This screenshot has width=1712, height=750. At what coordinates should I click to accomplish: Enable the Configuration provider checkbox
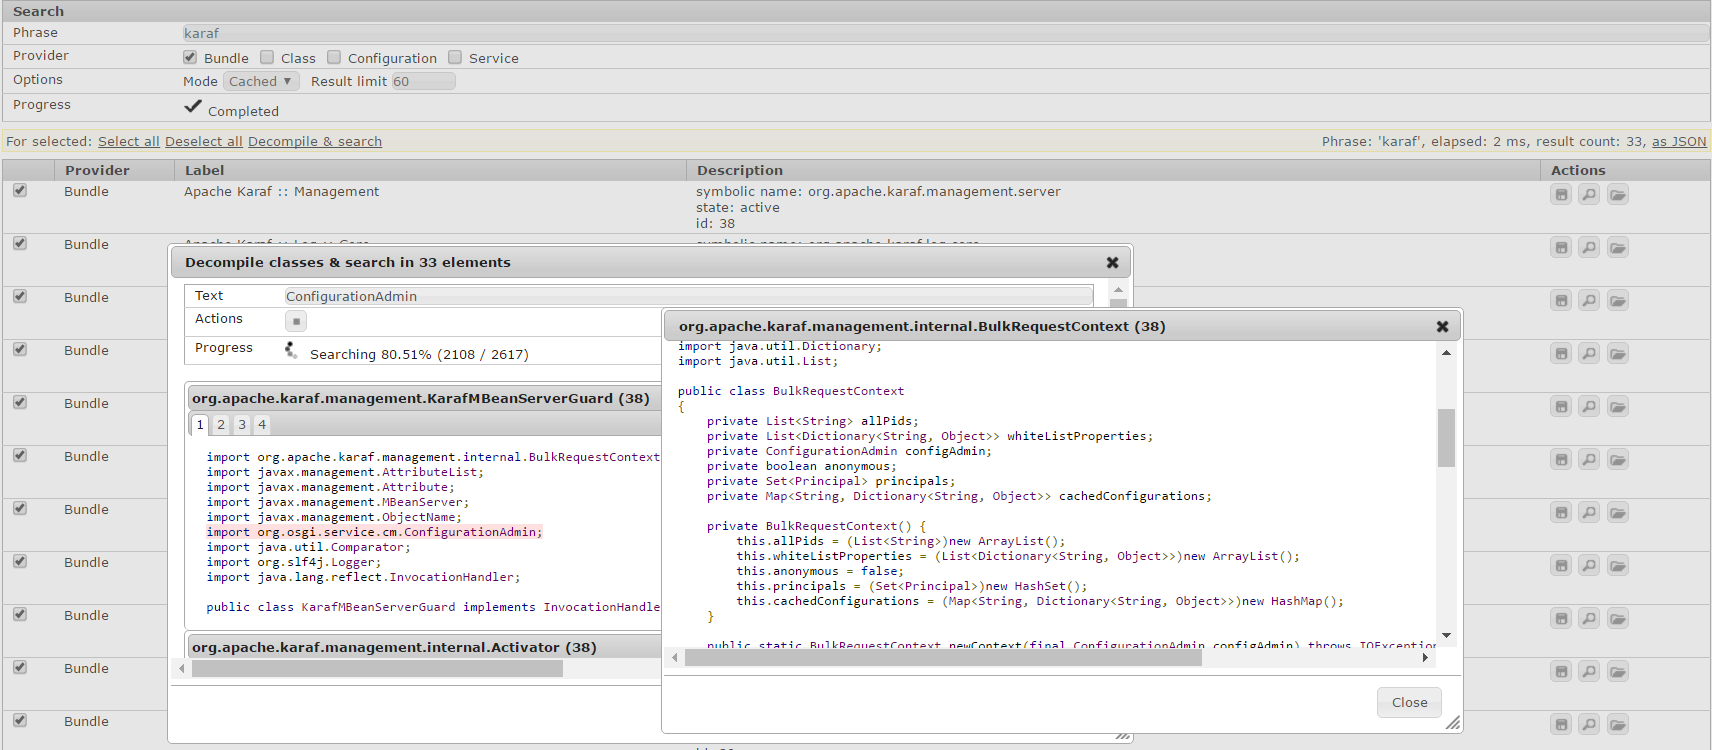click(x=334, y=57)
